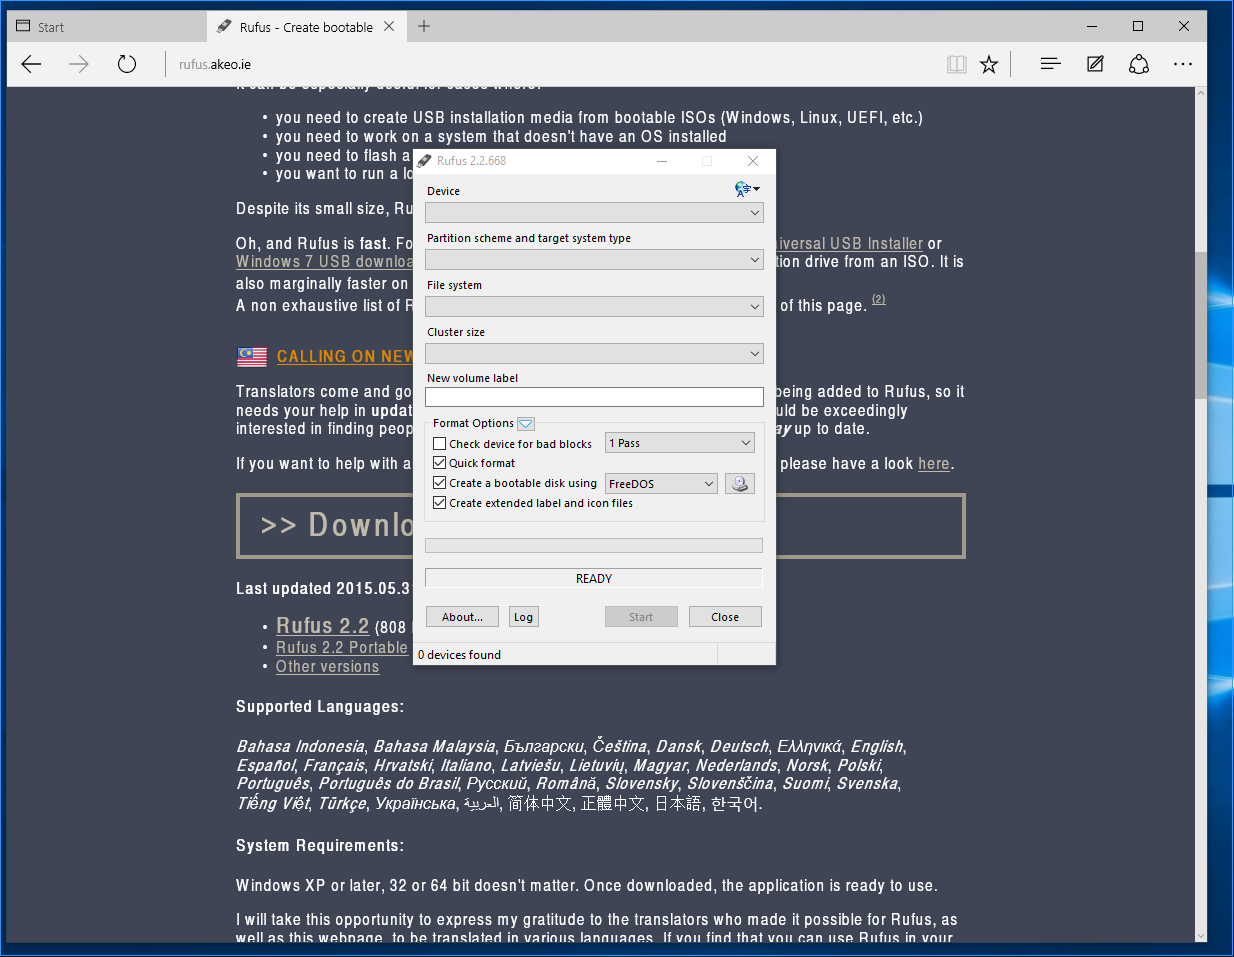Viewport: 1234px width, 957px height.
Task: Open Edge Share icon
Action: point(1139,64)
